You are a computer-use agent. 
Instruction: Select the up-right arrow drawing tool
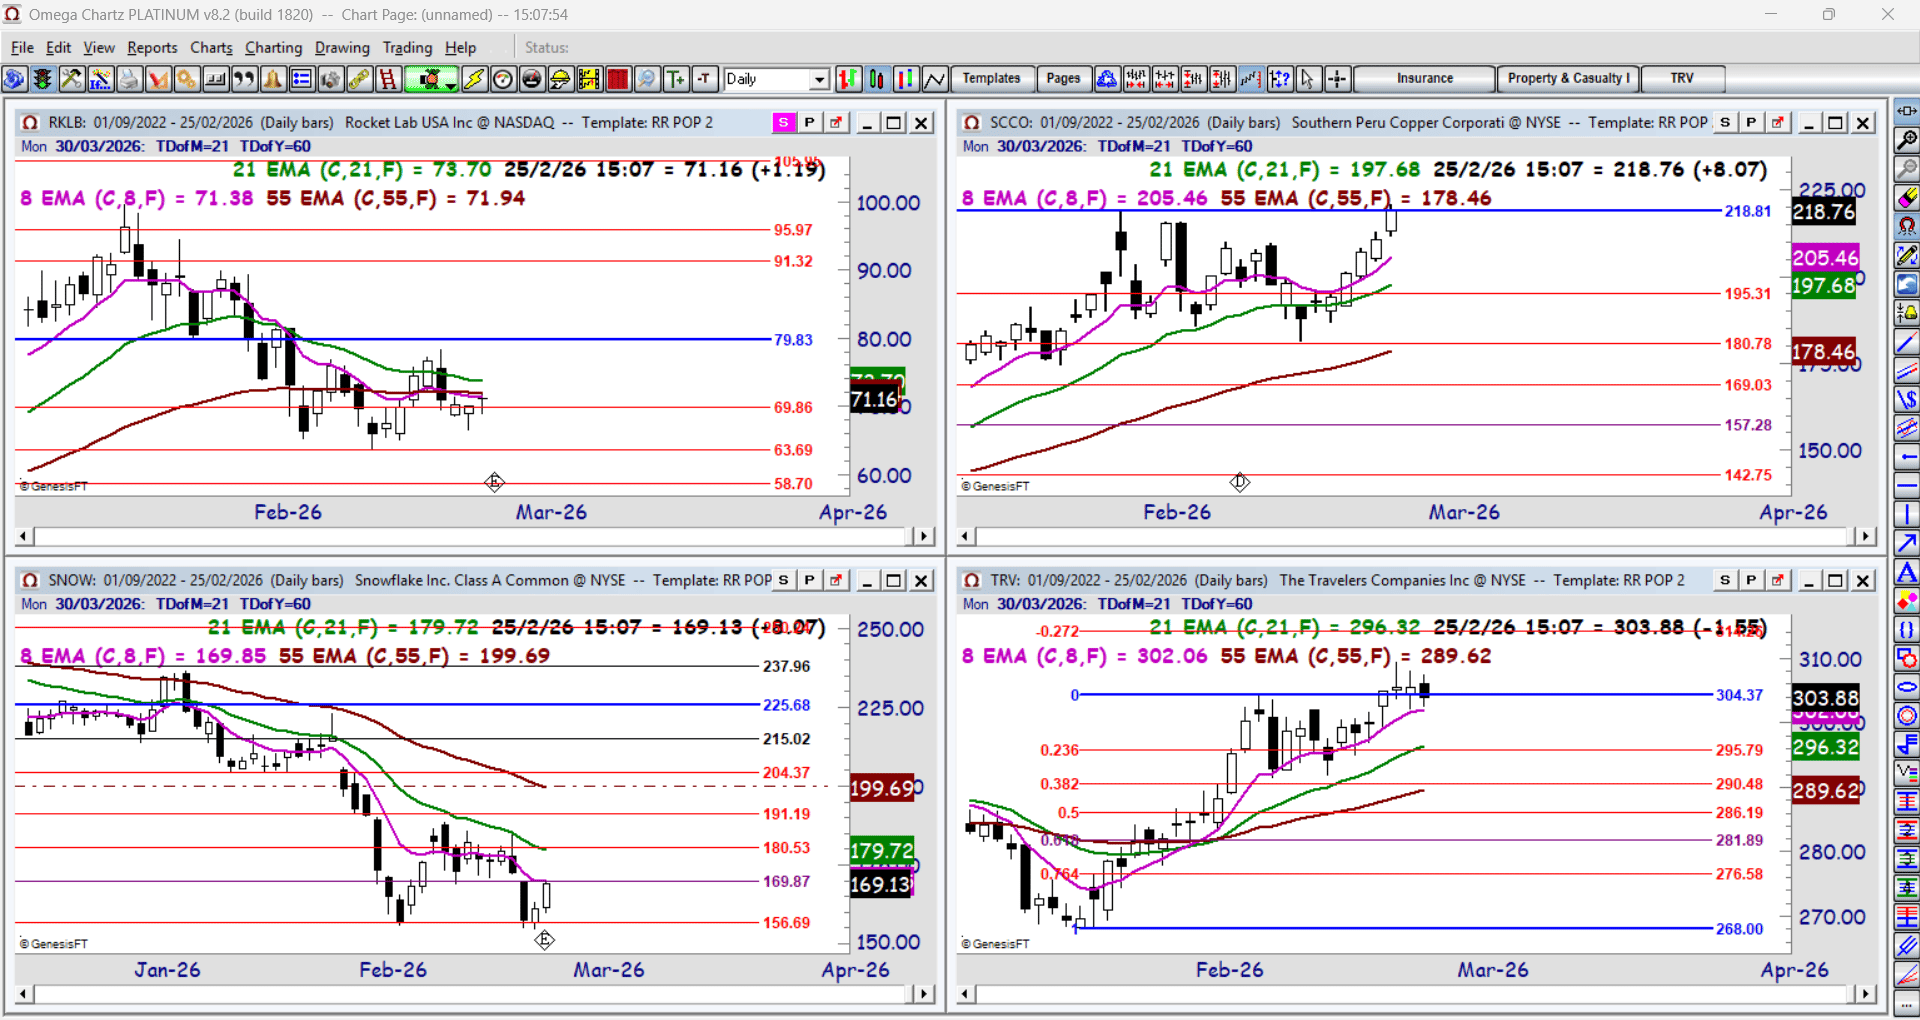[1907, 543]
